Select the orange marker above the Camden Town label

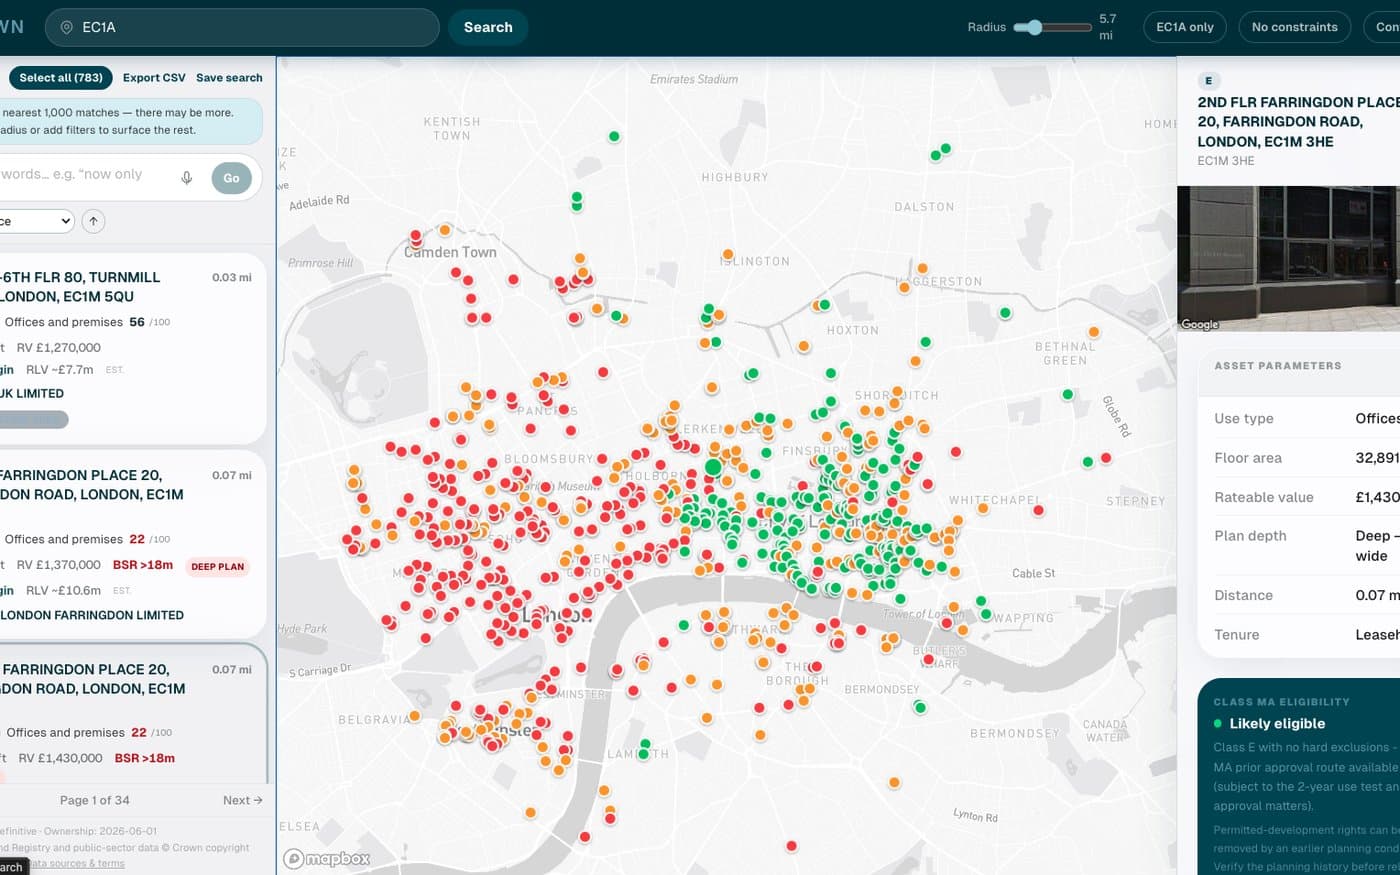coord(445,230)
